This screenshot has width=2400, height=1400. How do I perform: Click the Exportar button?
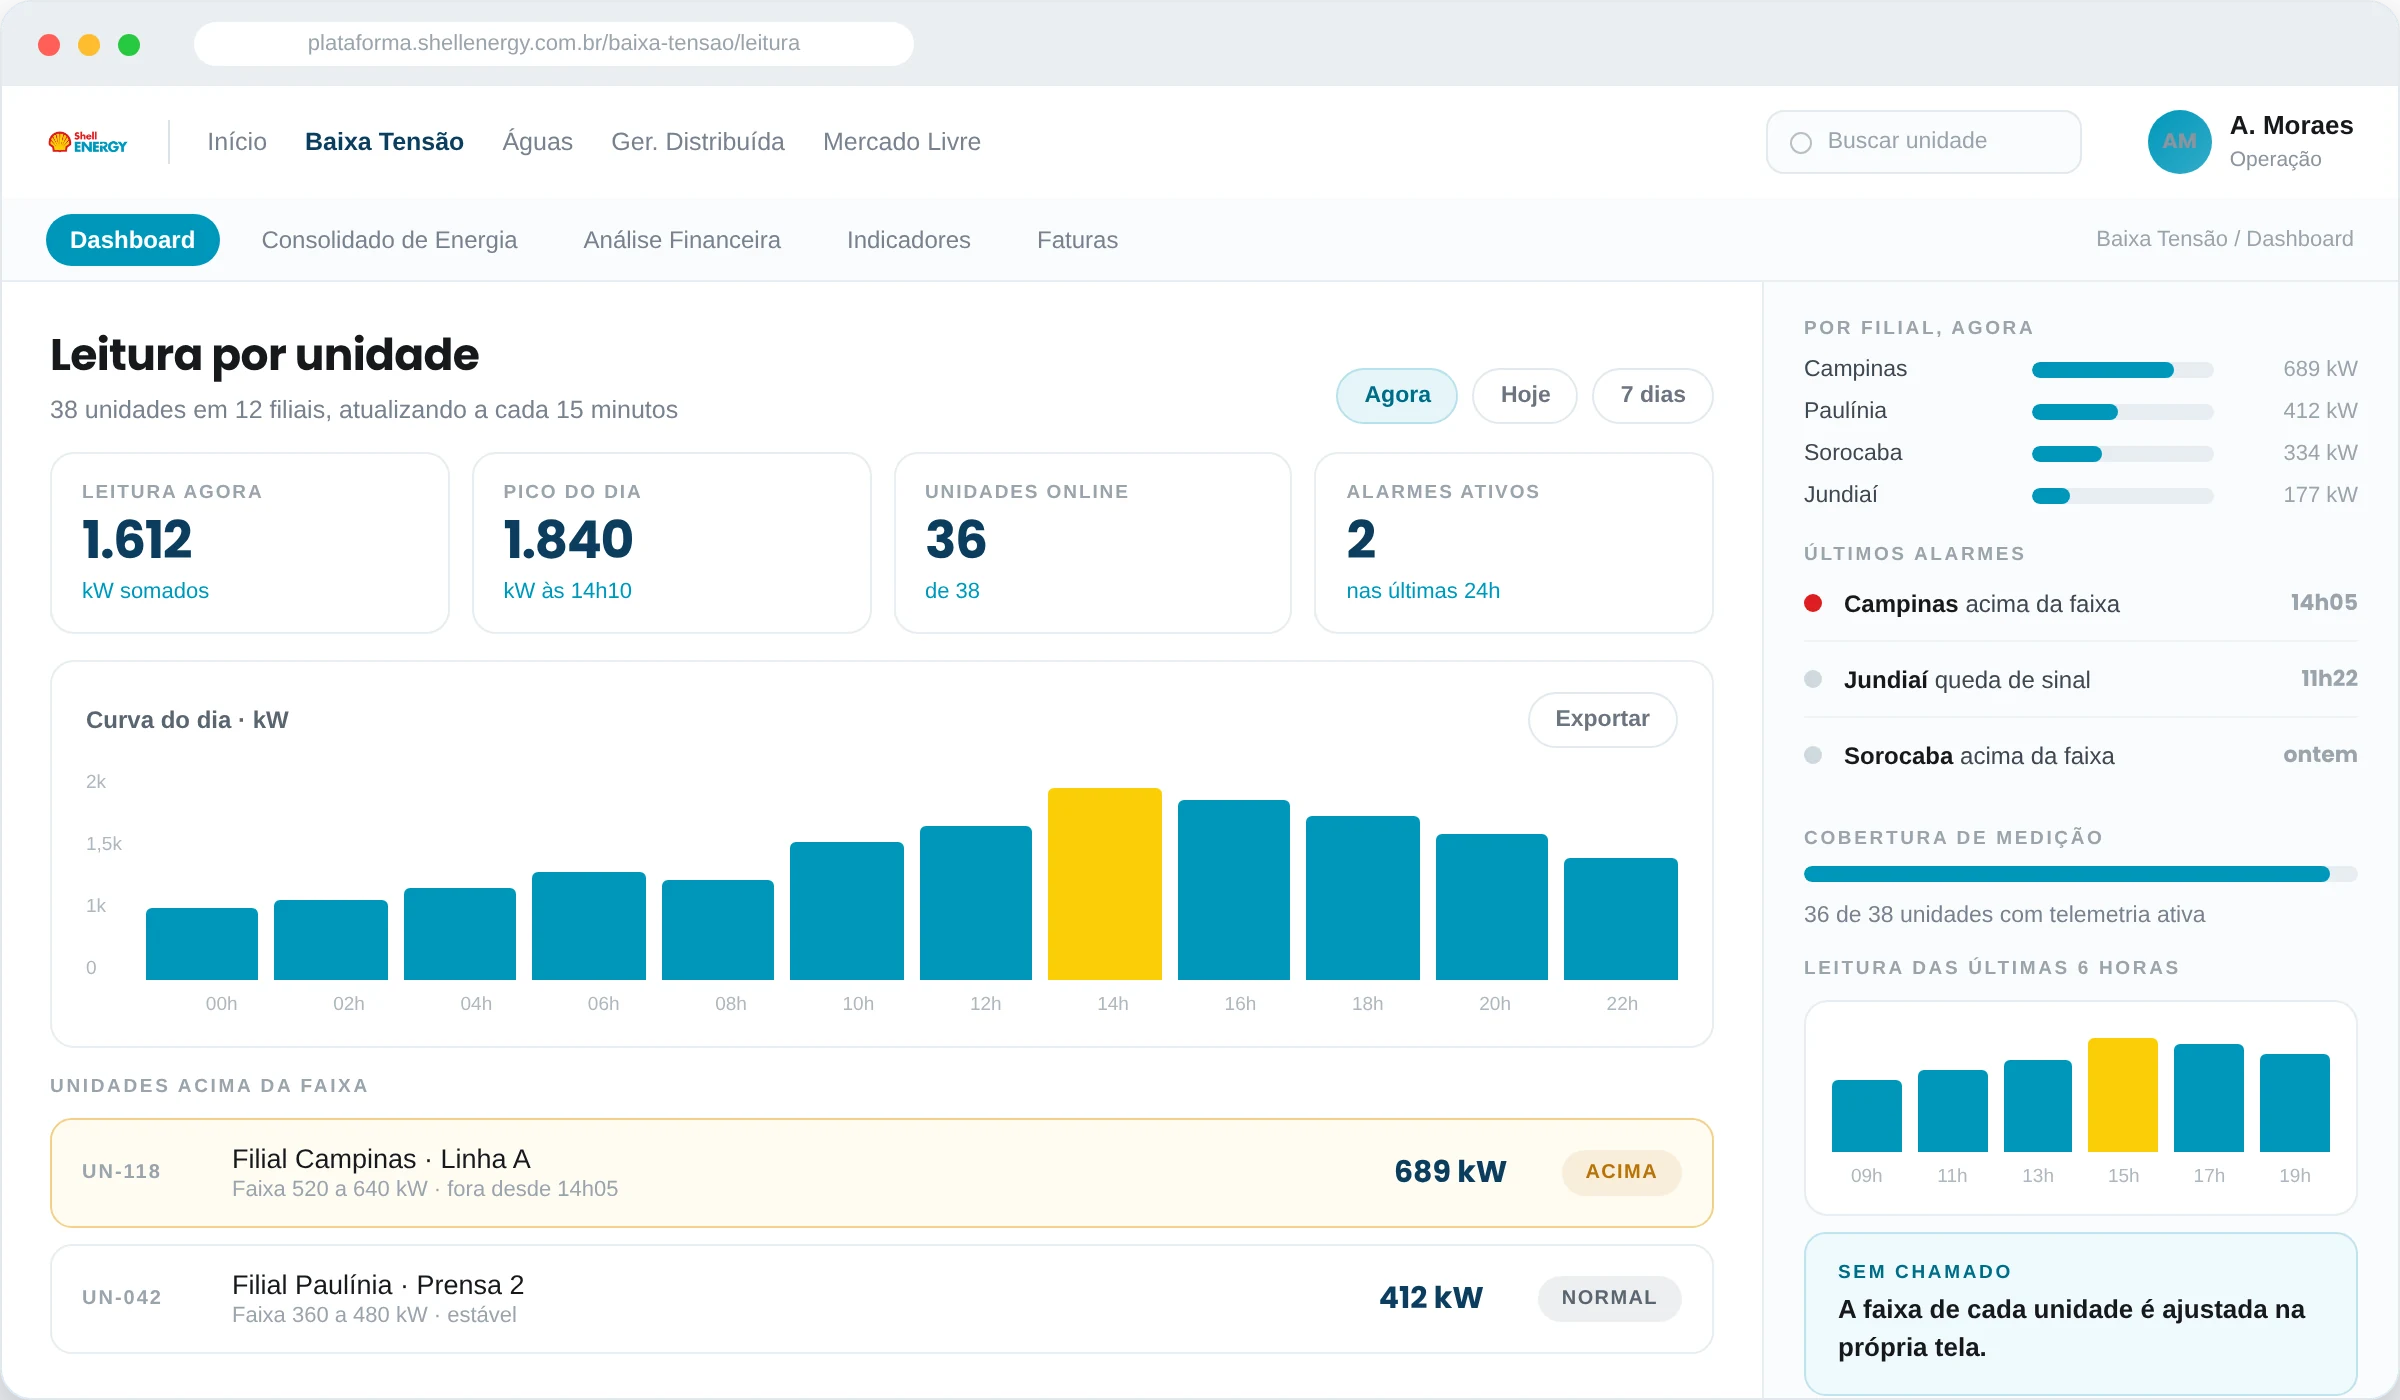point(1602,719)
